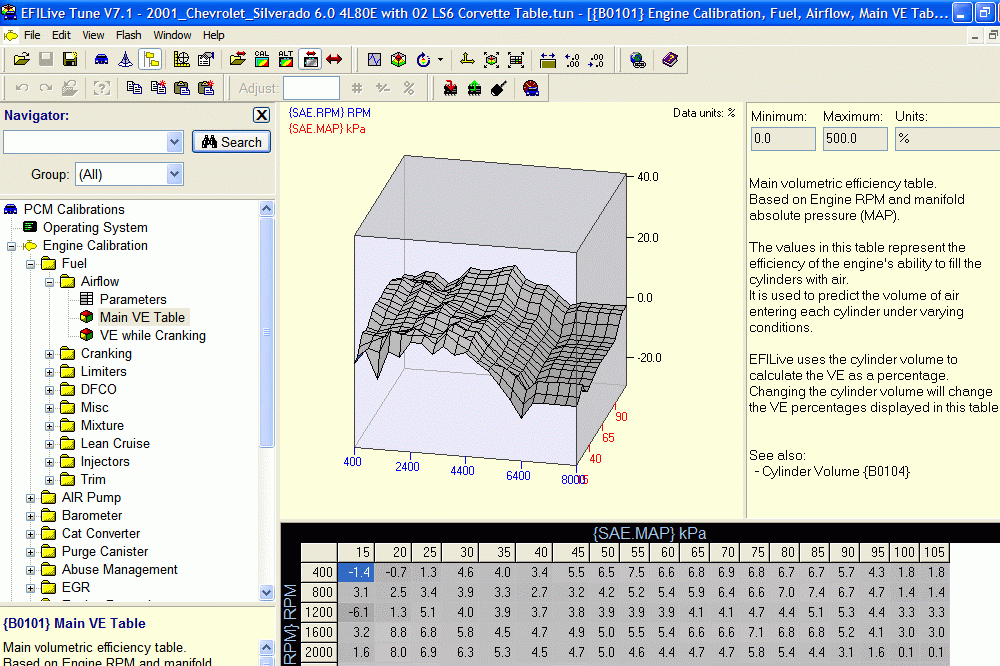The width and height of the screenshot is (1000, 666).
Task: Click the blue car icon in toolbar
Action: pyautogui.click(x=101, y=60)
